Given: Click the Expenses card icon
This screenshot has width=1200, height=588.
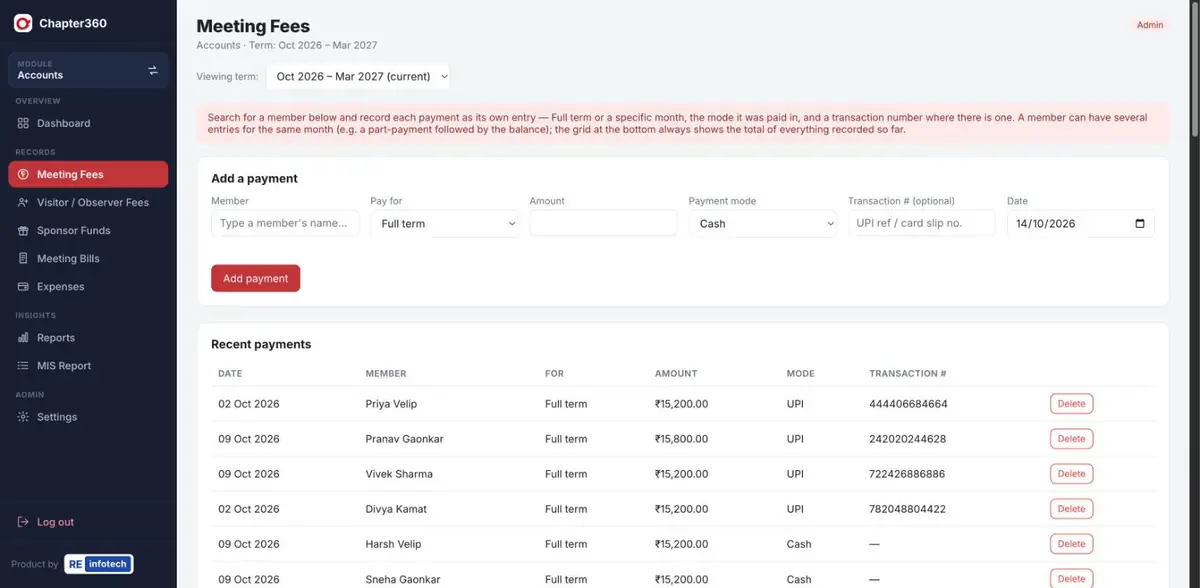Looking at the screenshot, I should [x=23, y=286].
